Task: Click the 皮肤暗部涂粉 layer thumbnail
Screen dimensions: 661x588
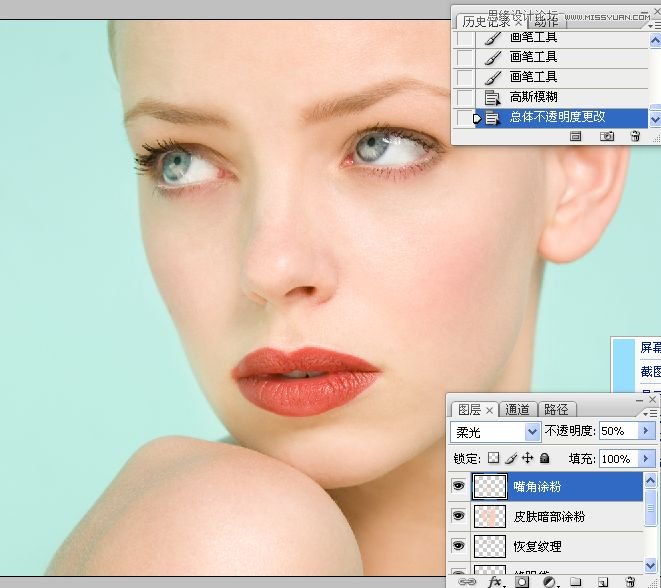Action: [490, 516]
